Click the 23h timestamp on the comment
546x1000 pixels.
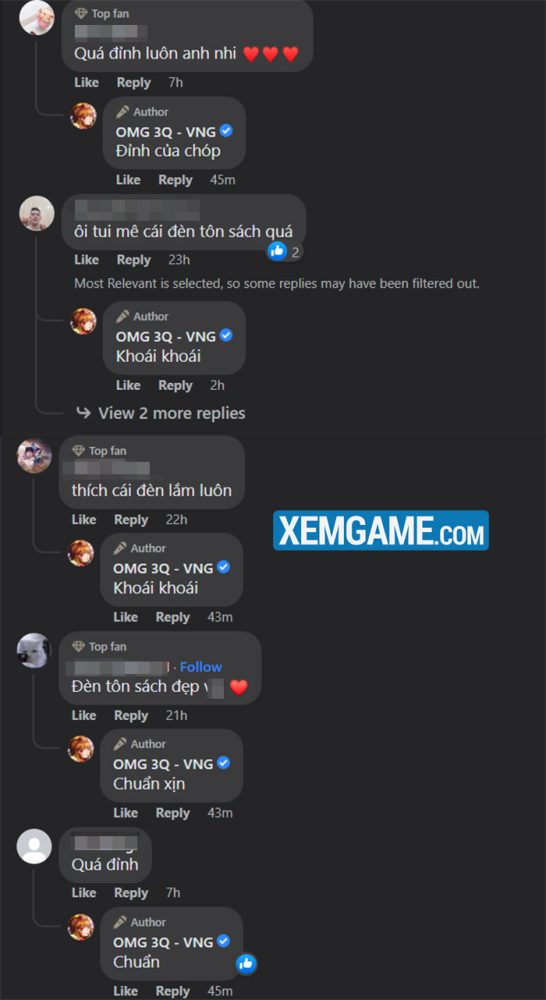pos(179,260)
